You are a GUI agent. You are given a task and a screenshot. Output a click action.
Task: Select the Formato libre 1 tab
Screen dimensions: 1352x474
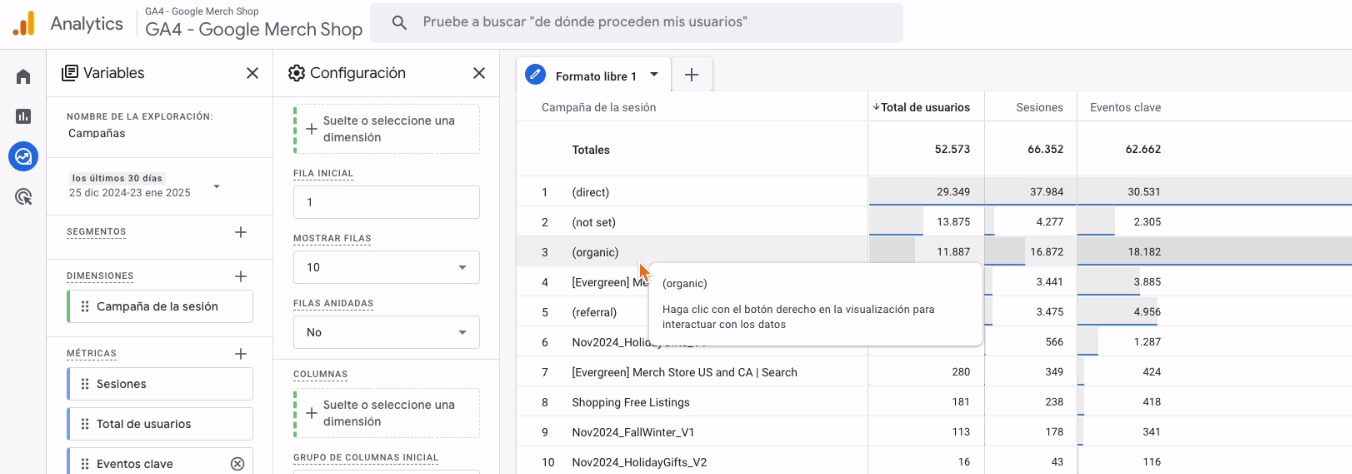pos(595,76)
